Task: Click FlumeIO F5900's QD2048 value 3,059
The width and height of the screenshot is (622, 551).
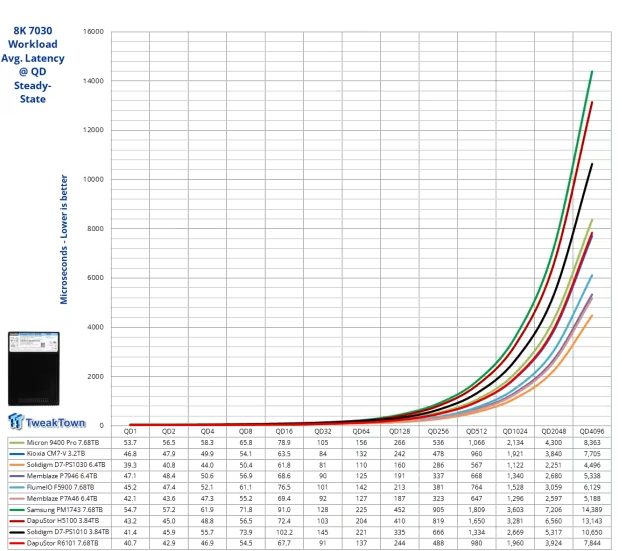Action: [x=553, y=488]
